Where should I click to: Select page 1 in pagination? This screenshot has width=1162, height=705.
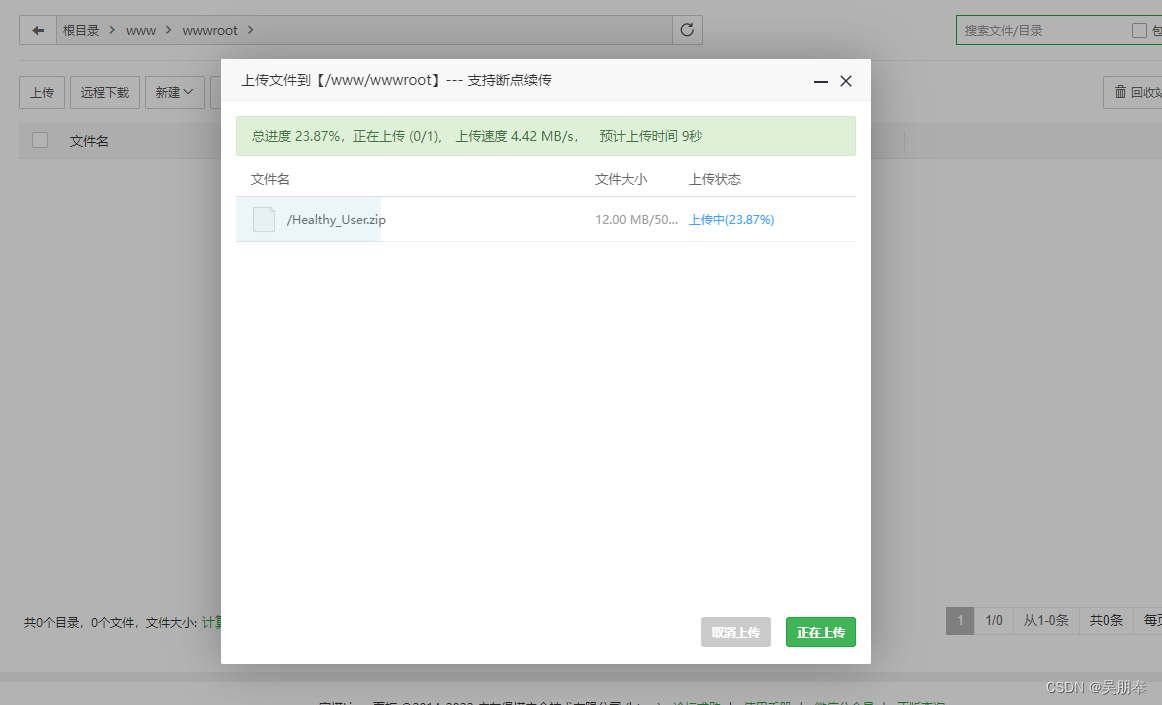[x=960, y=620]
